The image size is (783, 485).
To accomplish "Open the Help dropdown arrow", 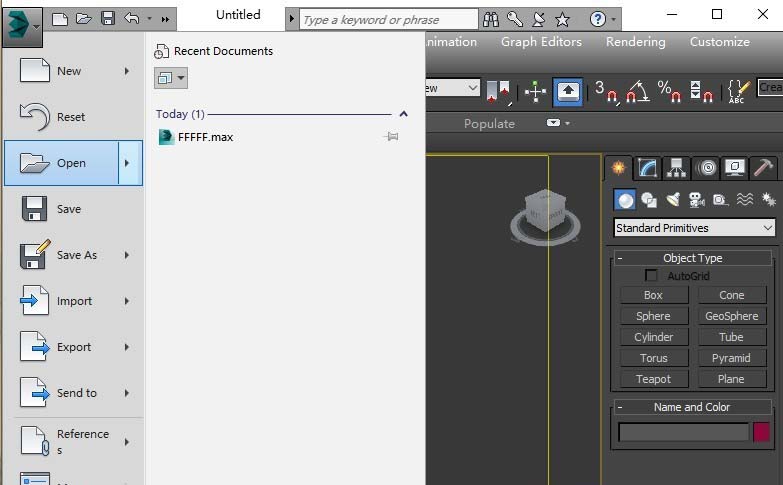I will coord(614,20).
